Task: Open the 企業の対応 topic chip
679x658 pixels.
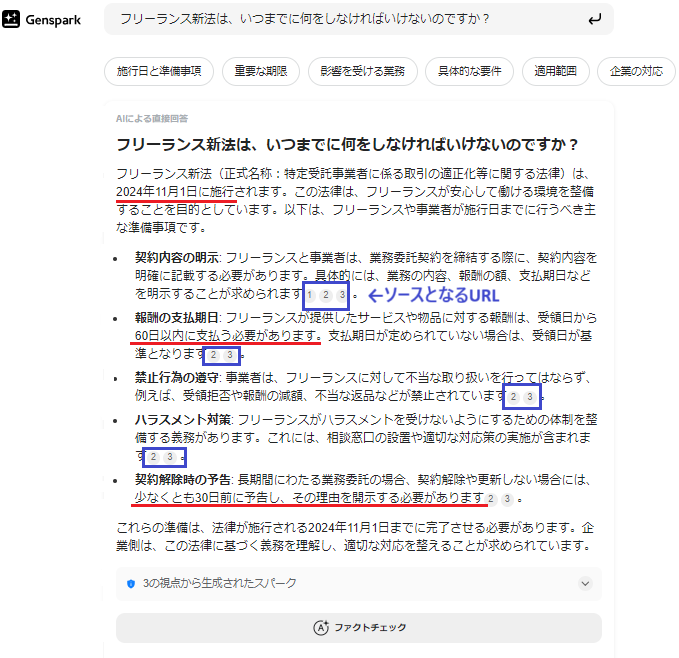Action: coord(637,72)
